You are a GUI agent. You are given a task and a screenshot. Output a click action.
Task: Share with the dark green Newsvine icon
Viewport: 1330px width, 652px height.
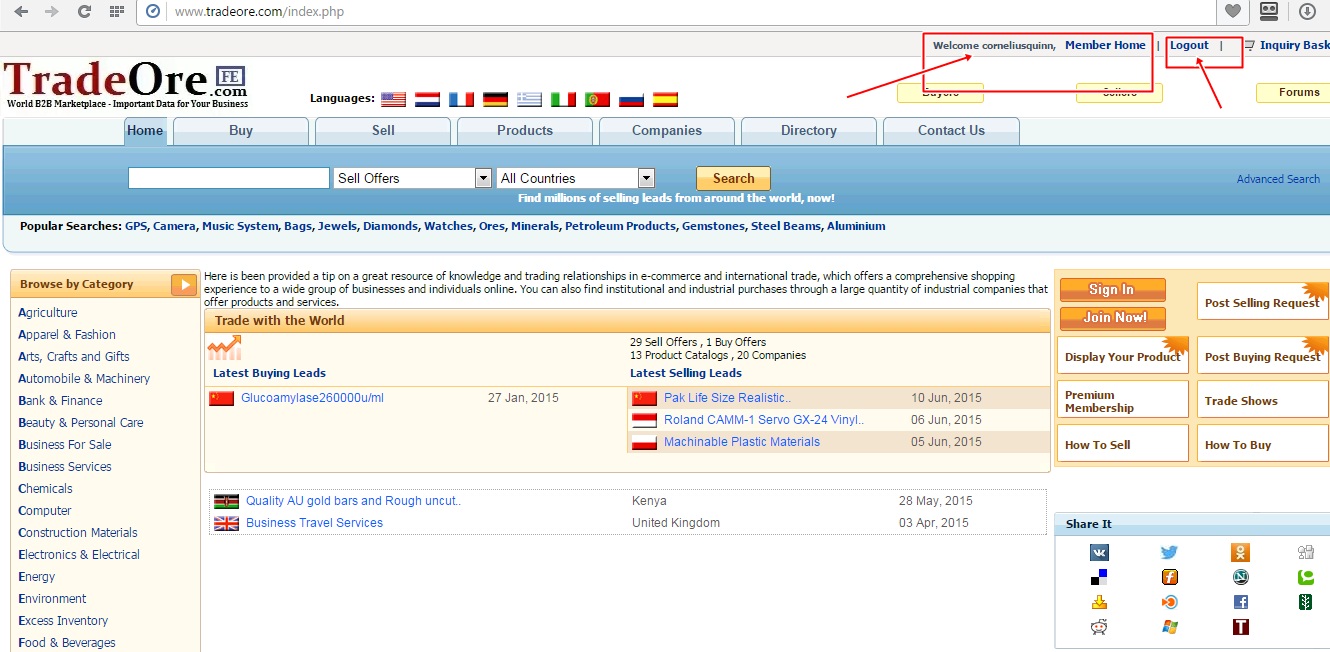(1305, 602)
